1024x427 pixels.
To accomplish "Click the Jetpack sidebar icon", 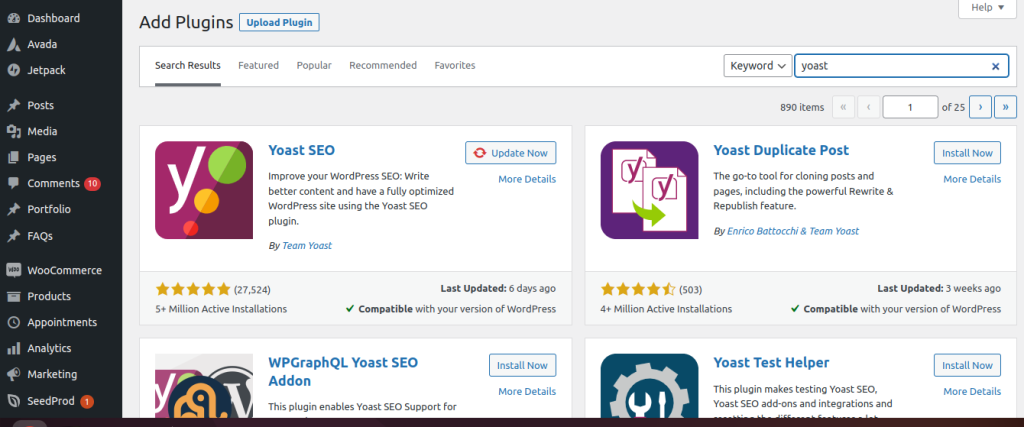I will [x=13, y=70].
